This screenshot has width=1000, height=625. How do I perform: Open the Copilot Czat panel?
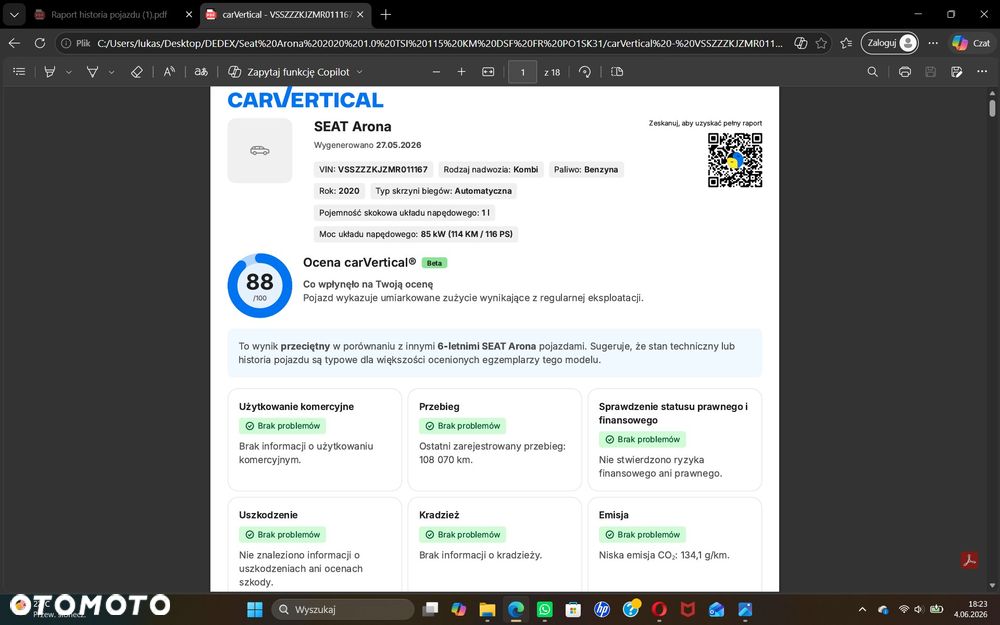971,43
